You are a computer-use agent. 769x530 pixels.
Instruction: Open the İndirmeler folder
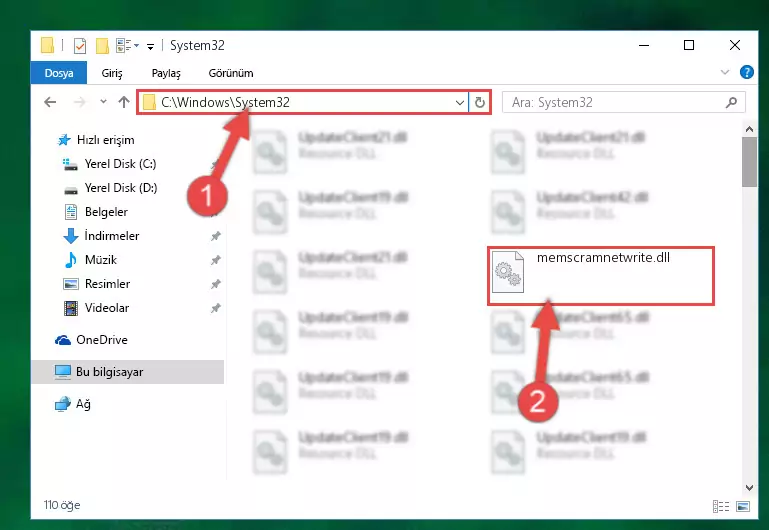[x=112, y=236]
